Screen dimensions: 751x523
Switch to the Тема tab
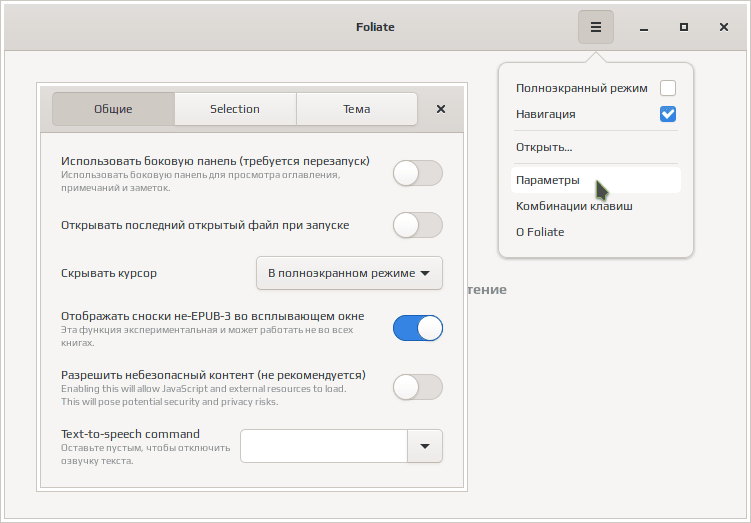coord(356,109)
